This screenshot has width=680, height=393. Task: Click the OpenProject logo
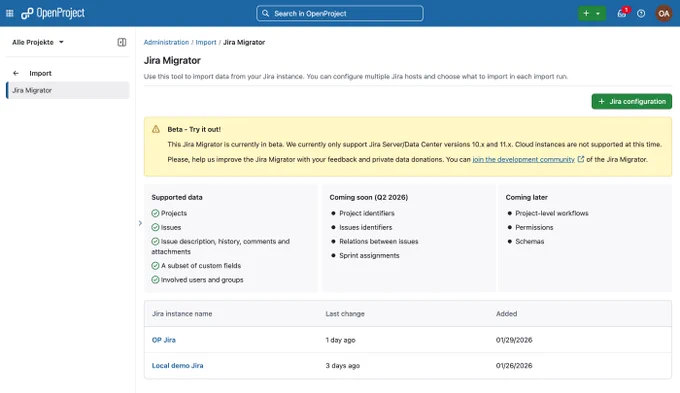[x=53, y=13]
